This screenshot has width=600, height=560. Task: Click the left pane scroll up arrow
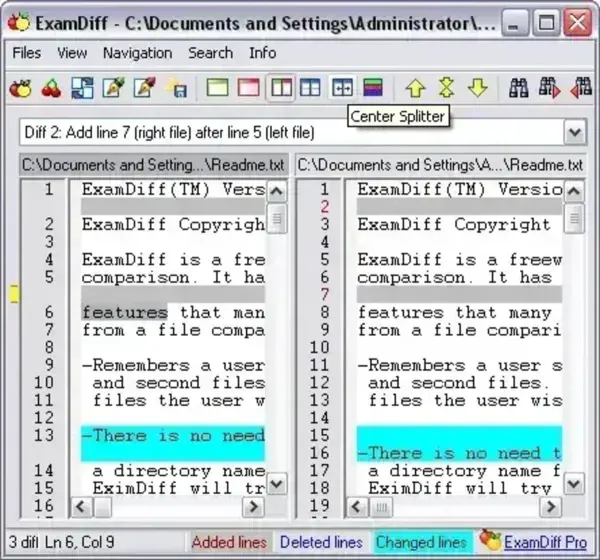pos(276,191)
